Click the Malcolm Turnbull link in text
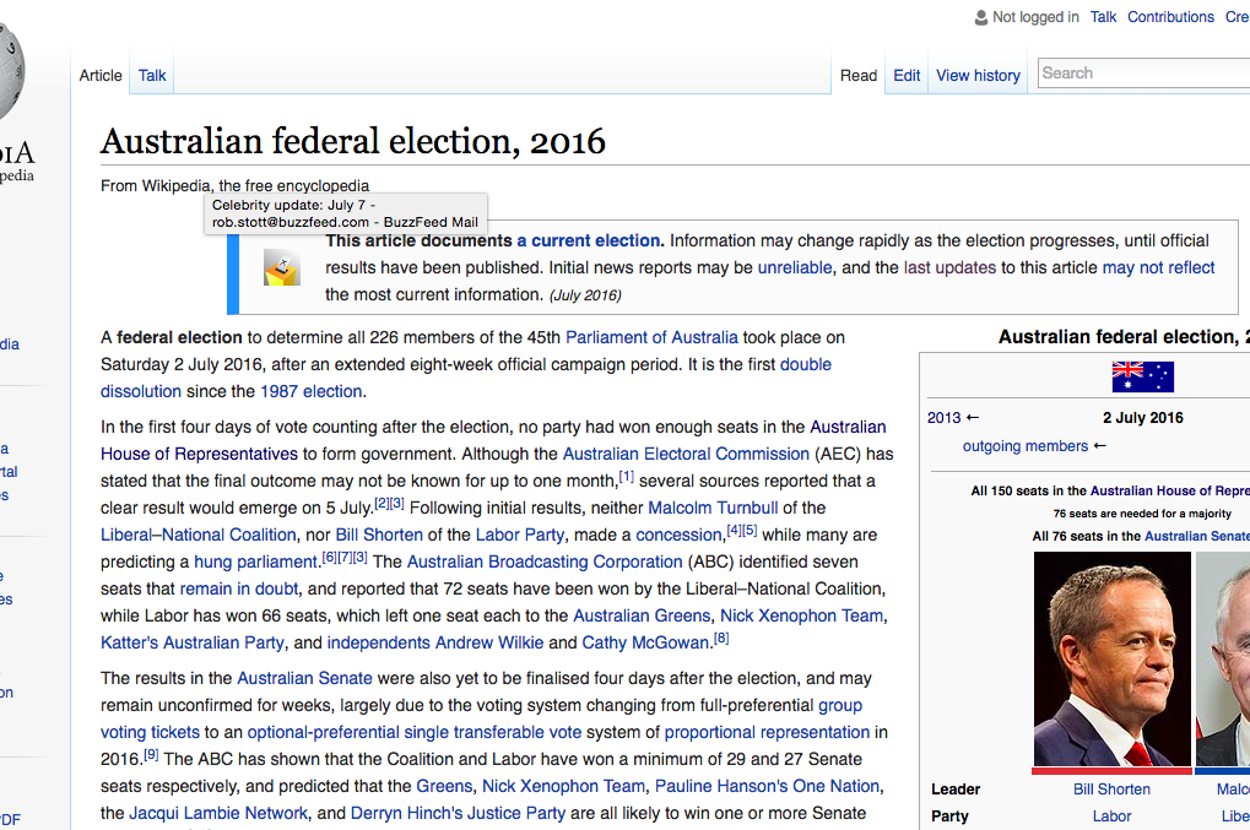The image size is (1250, 830). click(712, 507)
